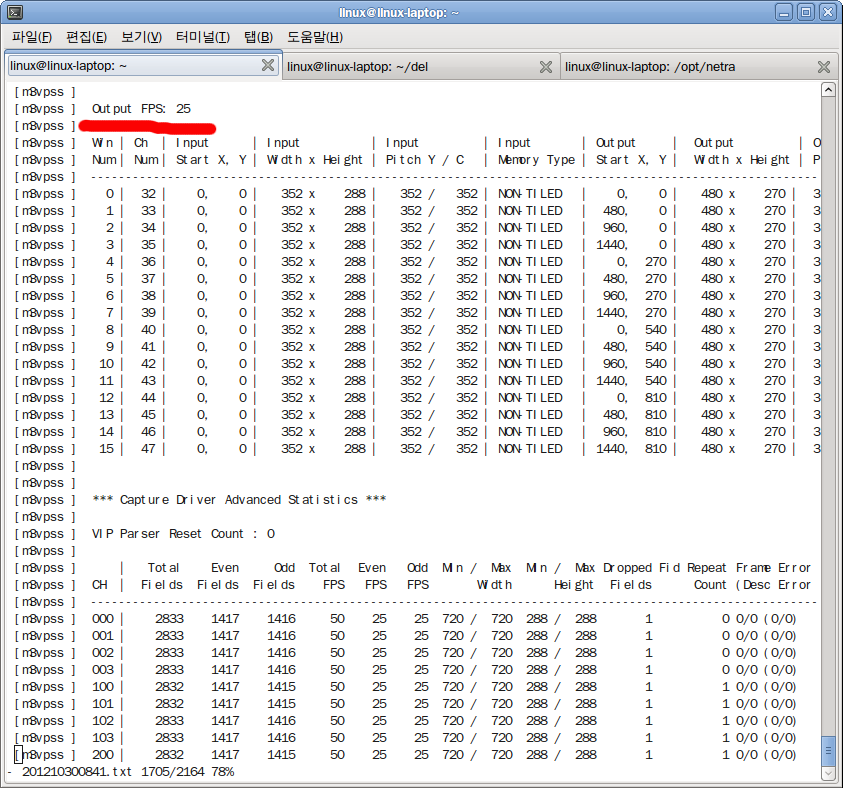Click Ch Num value 44 in row 12
The image size is (843, 788).
[x=148, y=398]
